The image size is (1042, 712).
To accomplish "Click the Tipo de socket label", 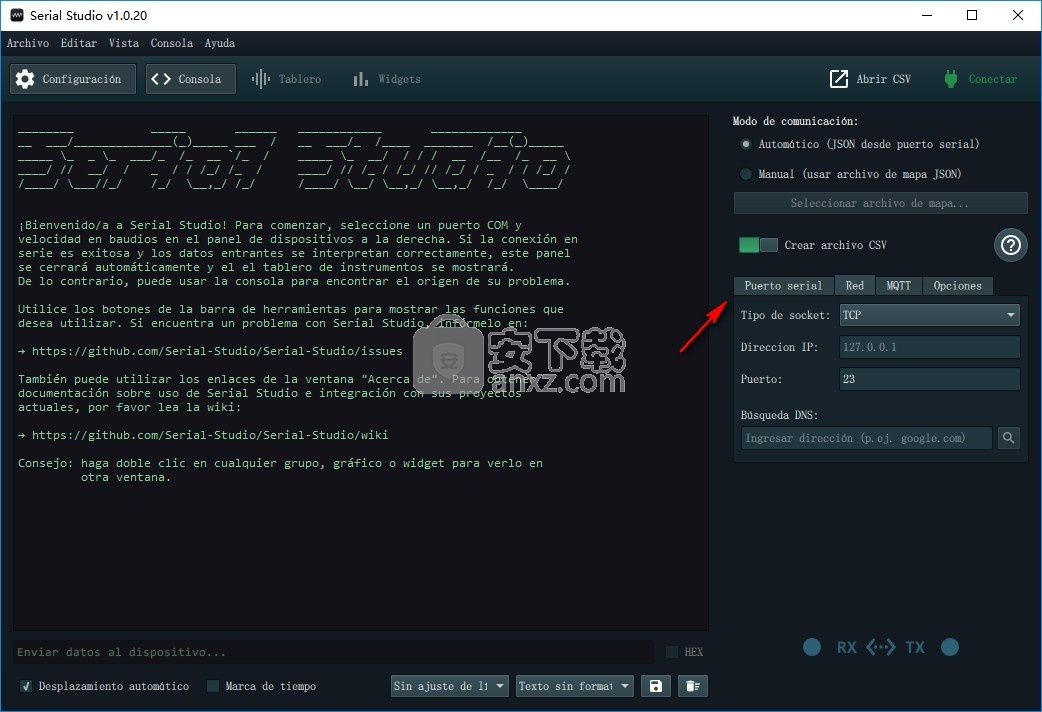I will point(785,315).
